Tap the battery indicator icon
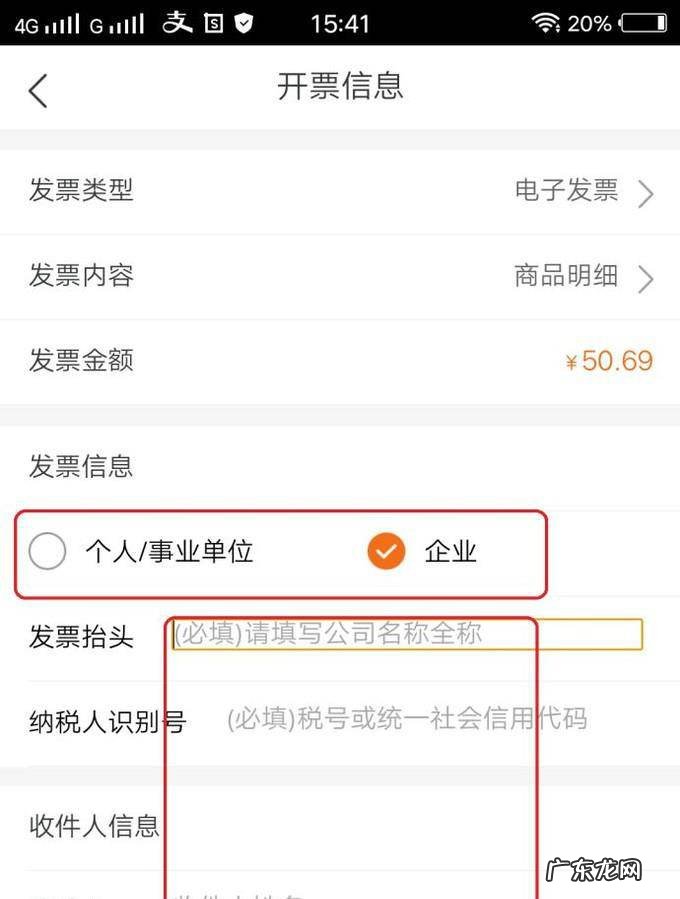 [643, 23]
